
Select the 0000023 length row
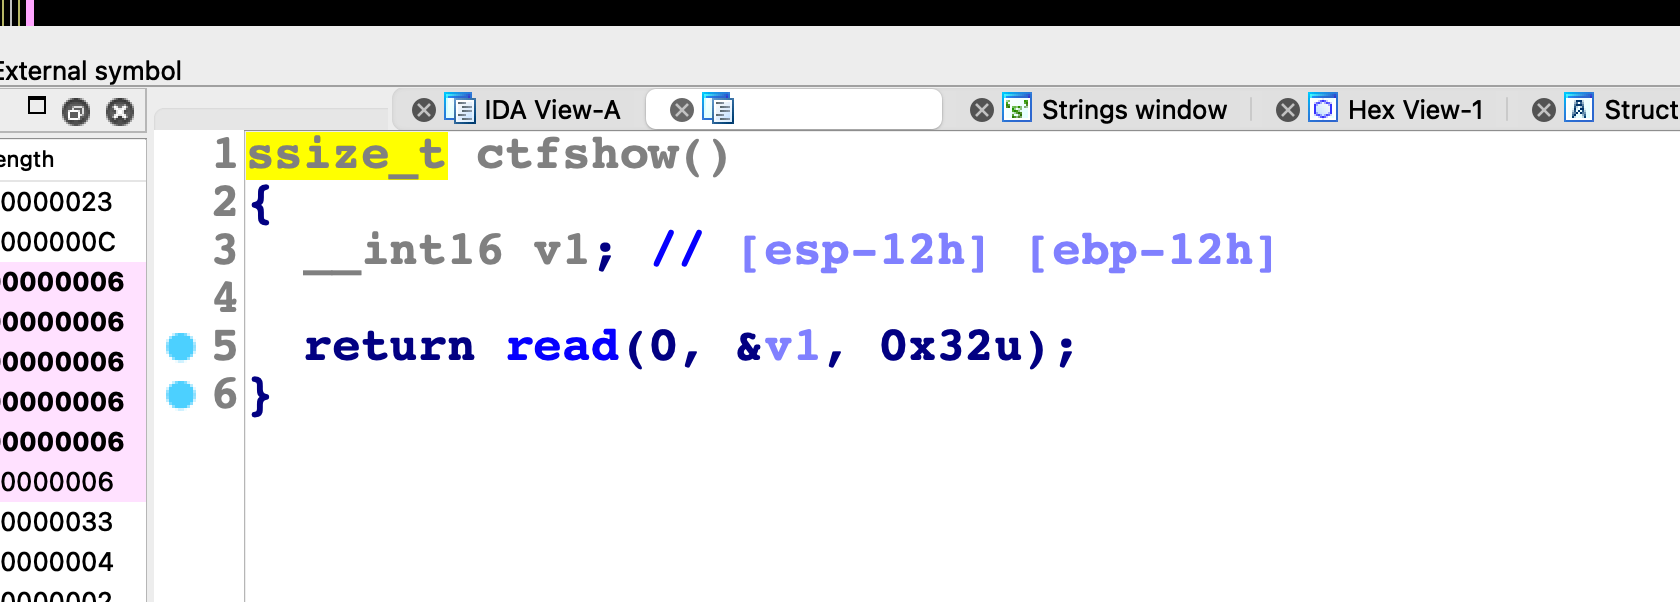73,202
